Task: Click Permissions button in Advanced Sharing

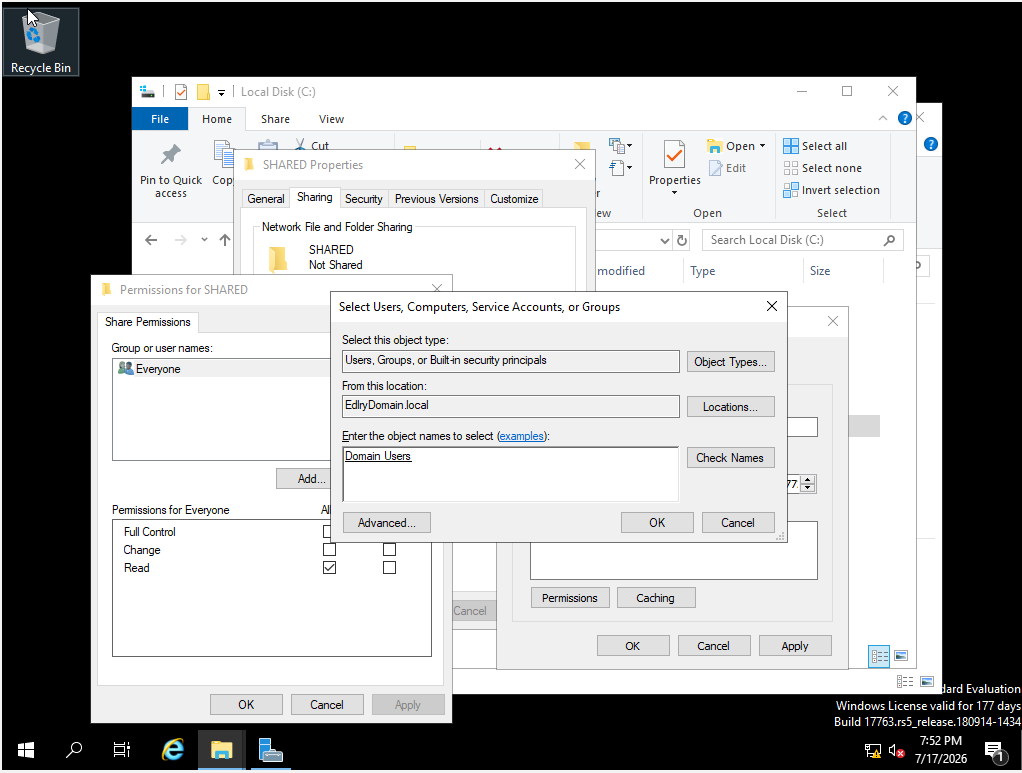Action: point(570,598)
